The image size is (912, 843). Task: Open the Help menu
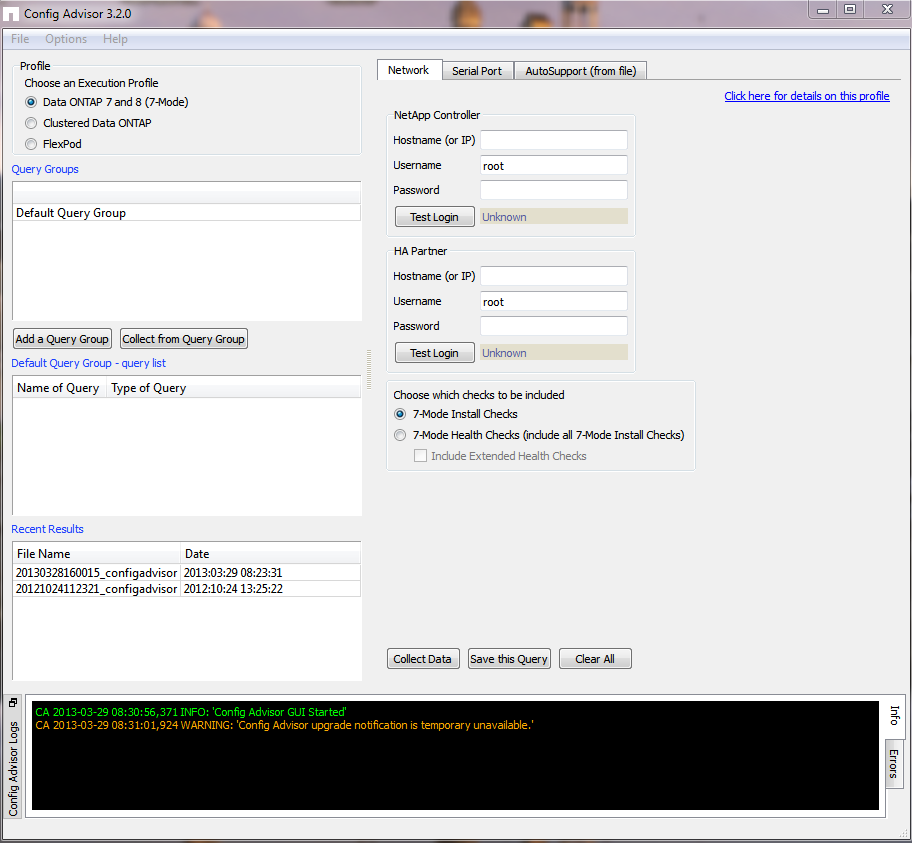(115, 39)
